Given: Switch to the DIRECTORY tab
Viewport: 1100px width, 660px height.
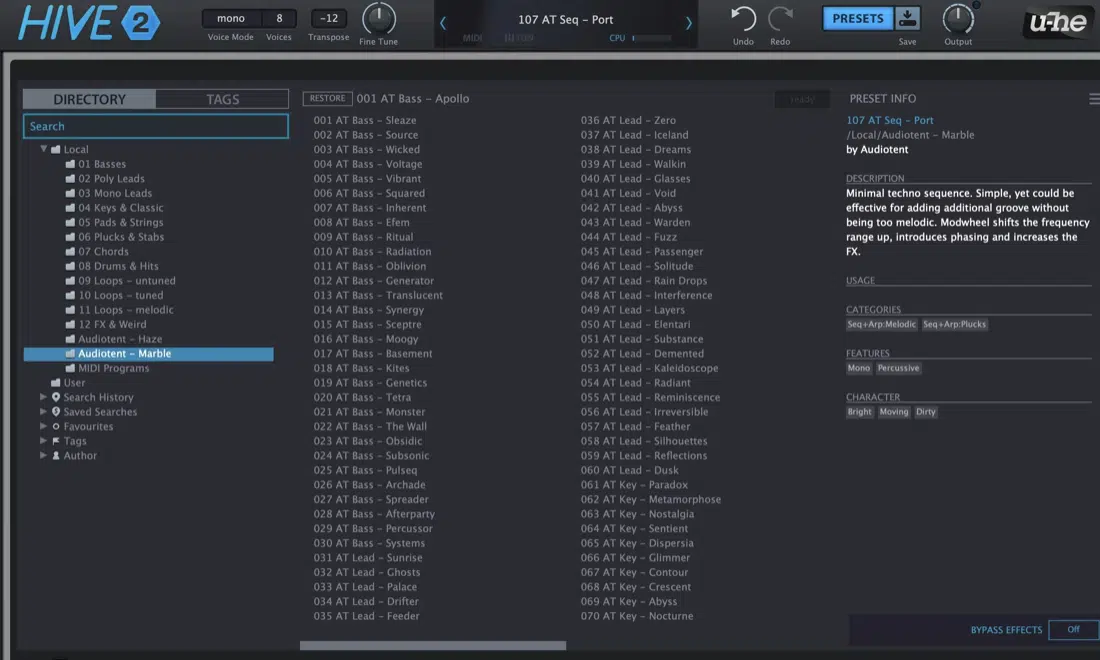Looking at the screenshot, I should coord(88,98).
